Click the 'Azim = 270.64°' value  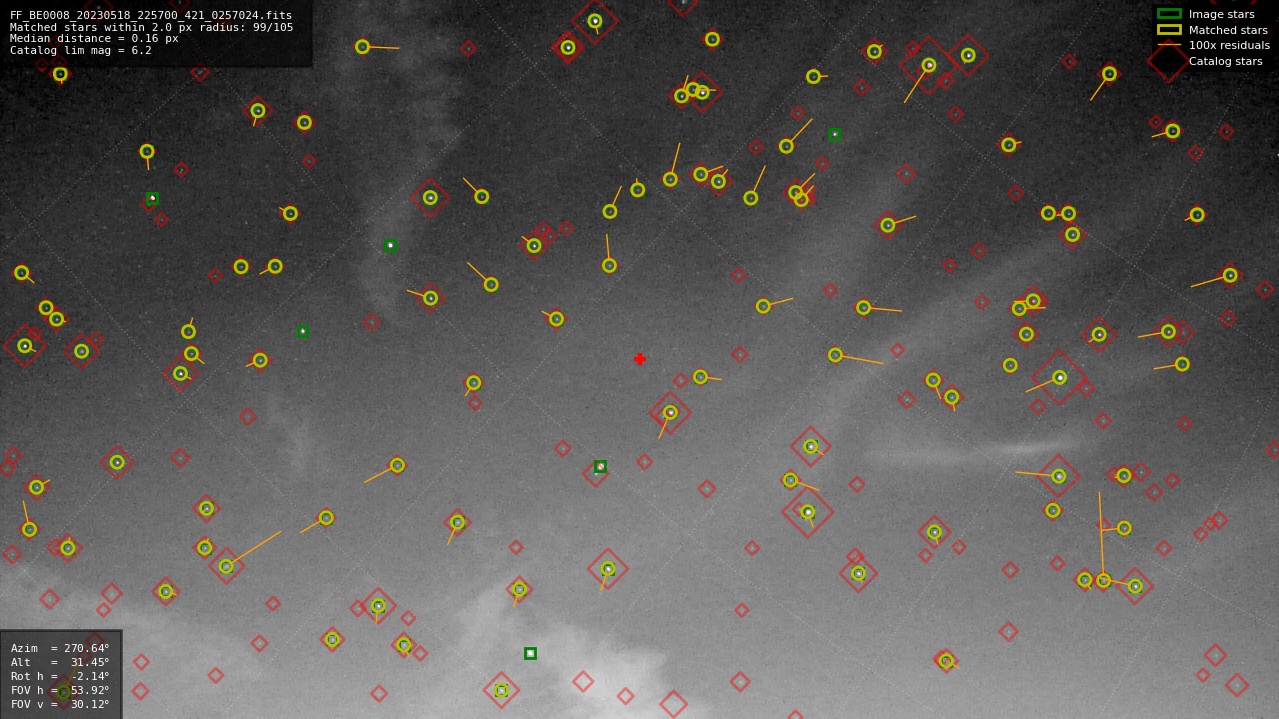pos(60,648)
